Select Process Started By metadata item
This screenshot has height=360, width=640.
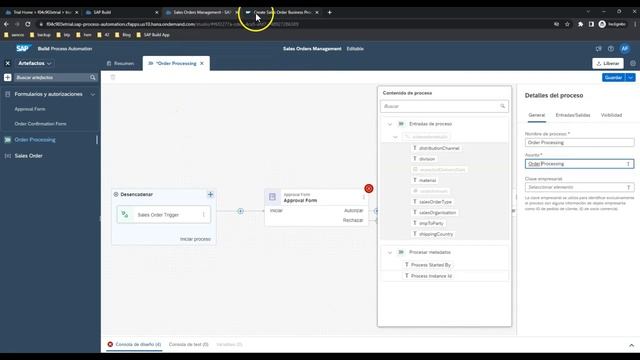click(427, 265)
